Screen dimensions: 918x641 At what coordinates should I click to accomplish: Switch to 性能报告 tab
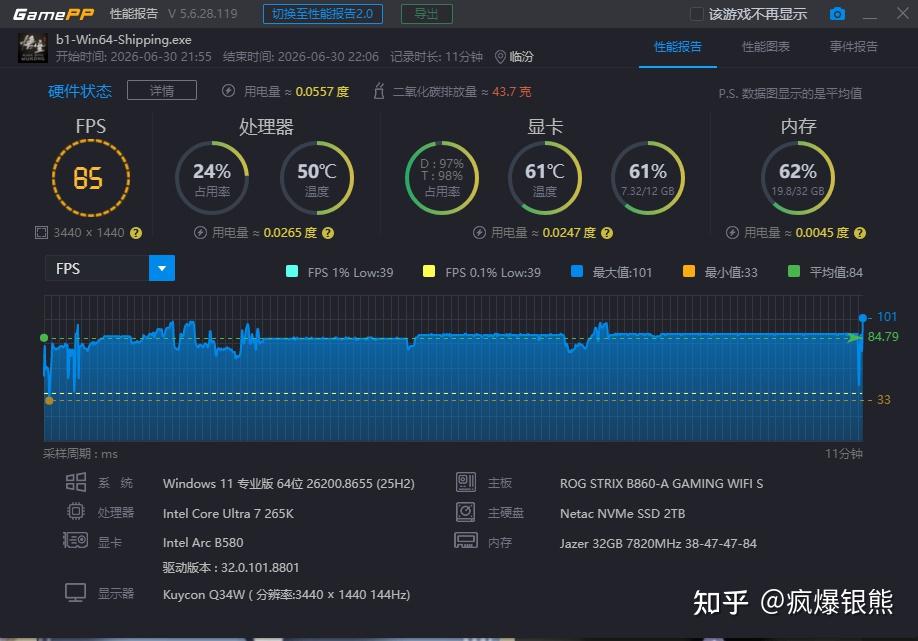pyautogui.click(x=677, y=47)
